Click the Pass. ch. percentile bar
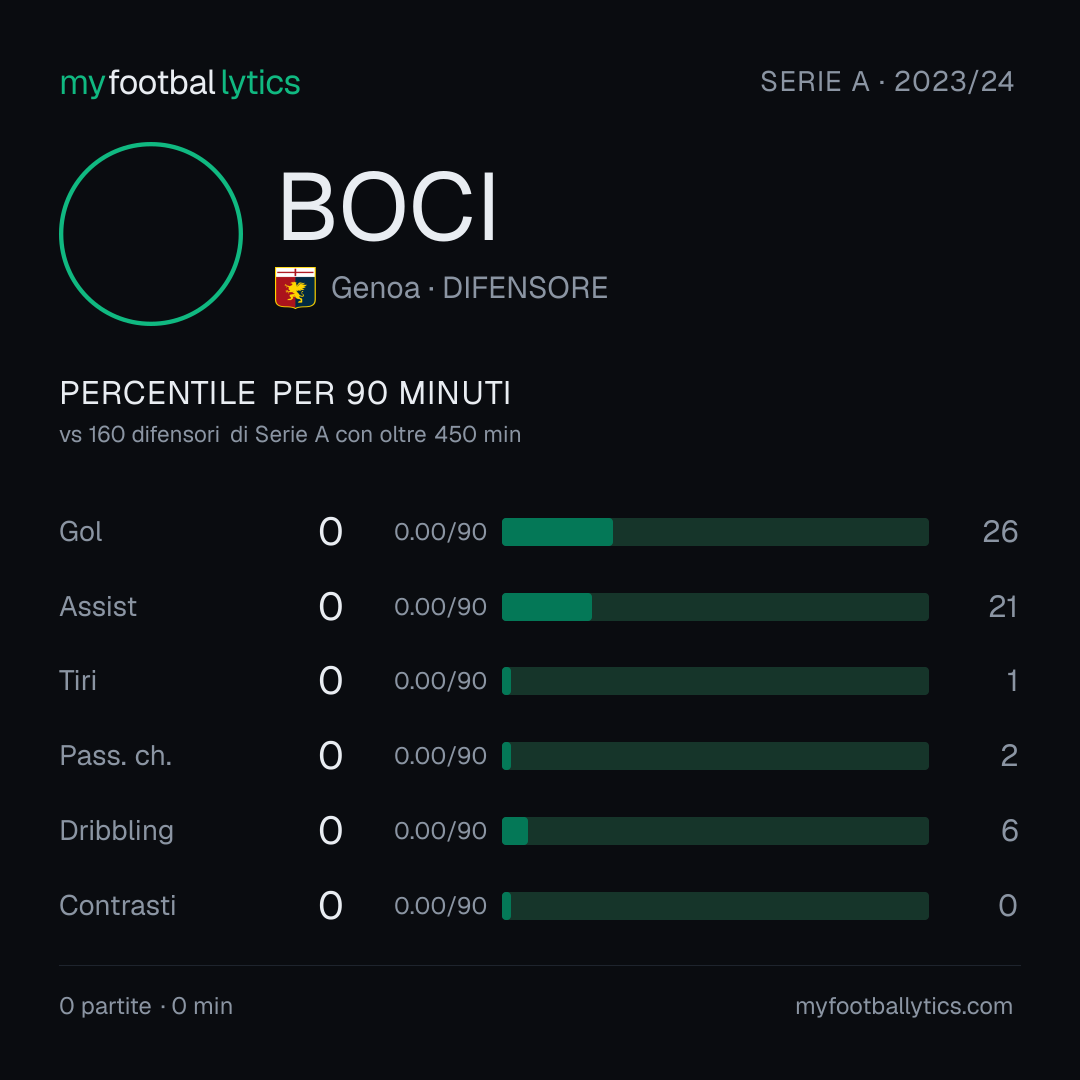 715,756
